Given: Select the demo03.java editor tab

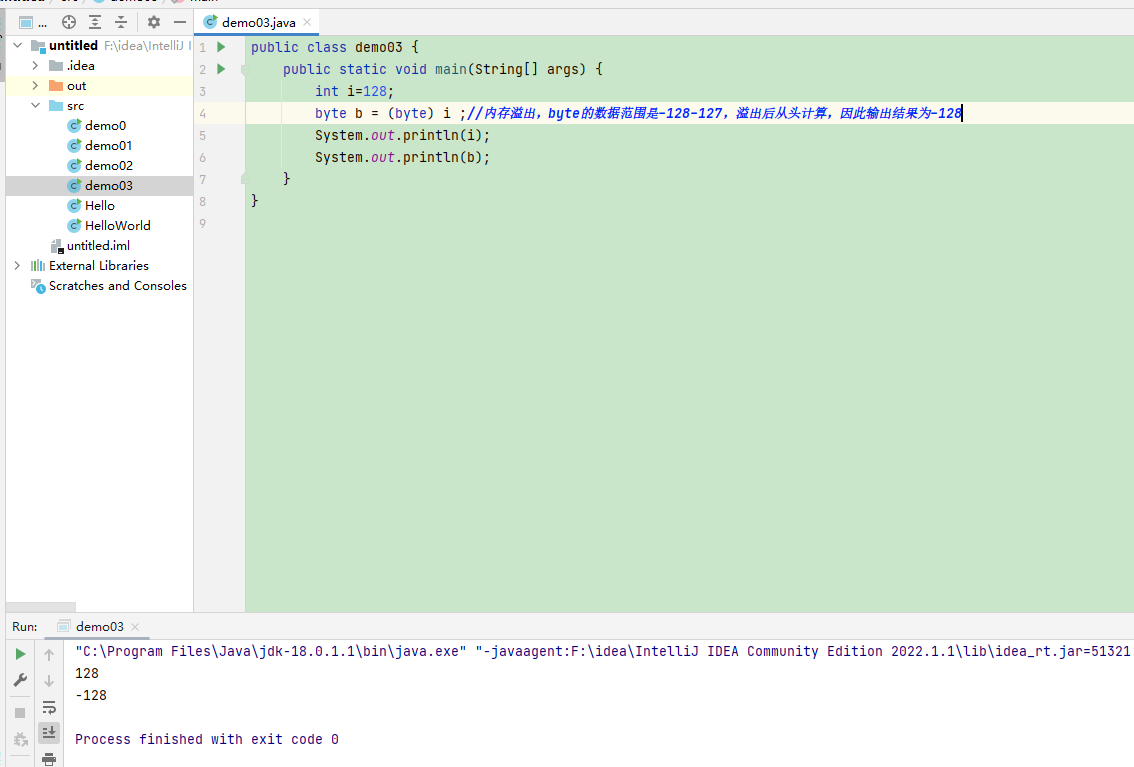Looking at the screenshot, I should tap(257, 22).
